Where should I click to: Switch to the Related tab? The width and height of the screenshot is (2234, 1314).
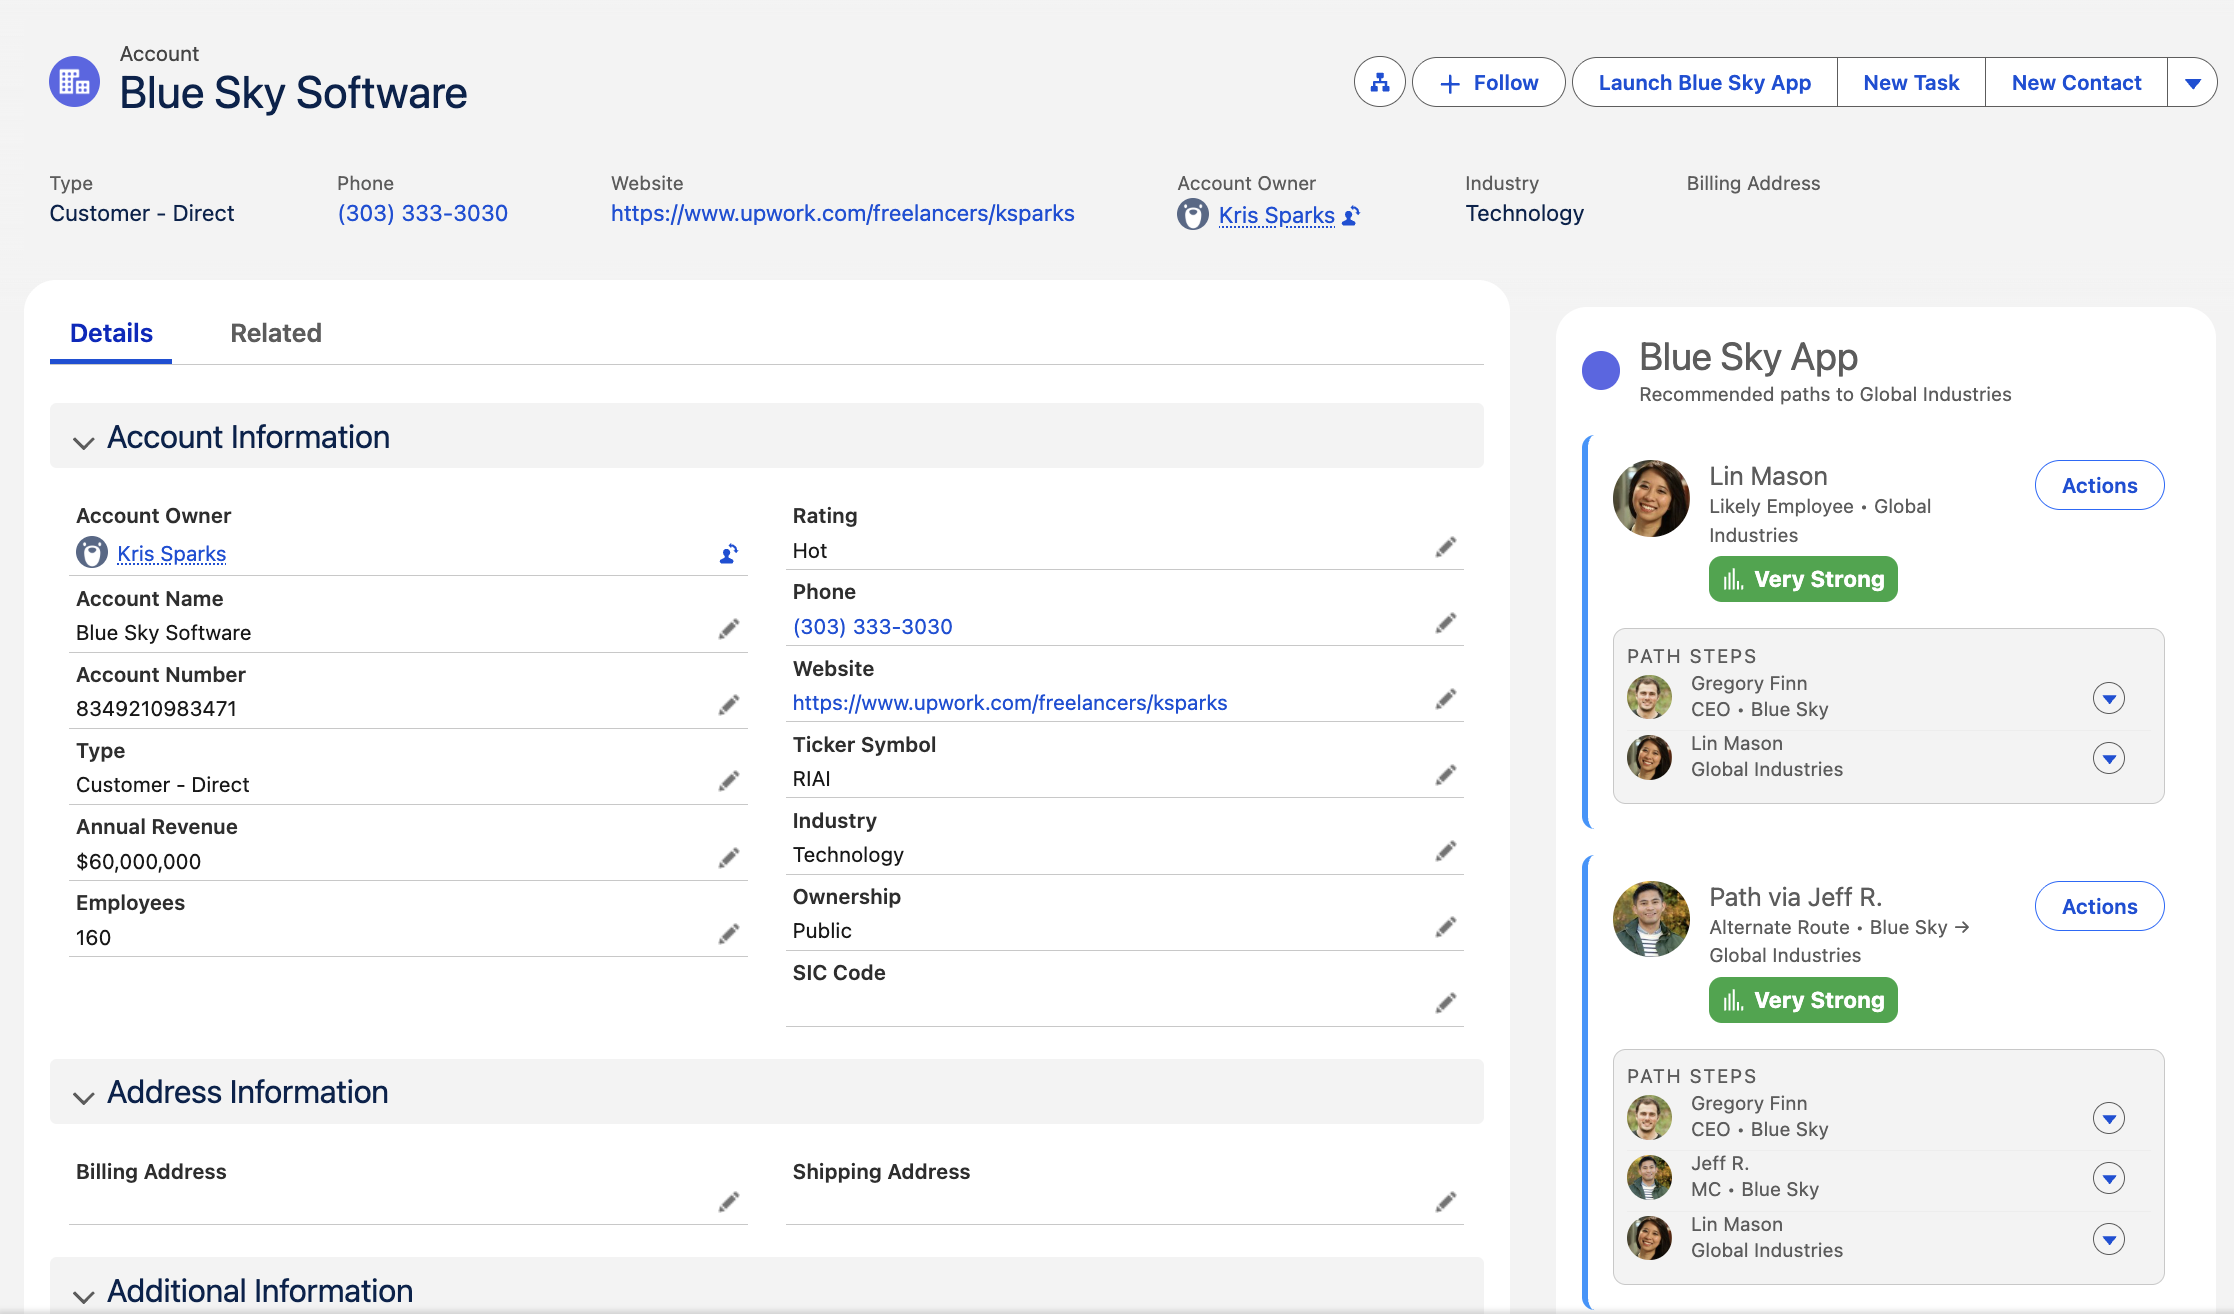coord(275,333)
